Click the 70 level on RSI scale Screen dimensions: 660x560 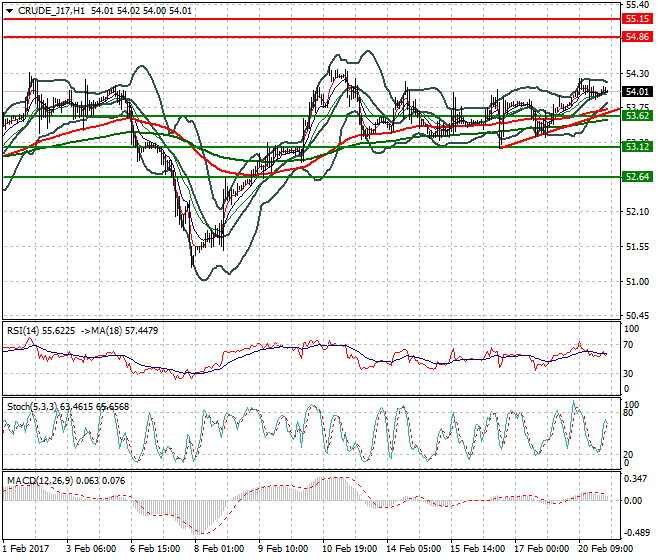[630, 345]
